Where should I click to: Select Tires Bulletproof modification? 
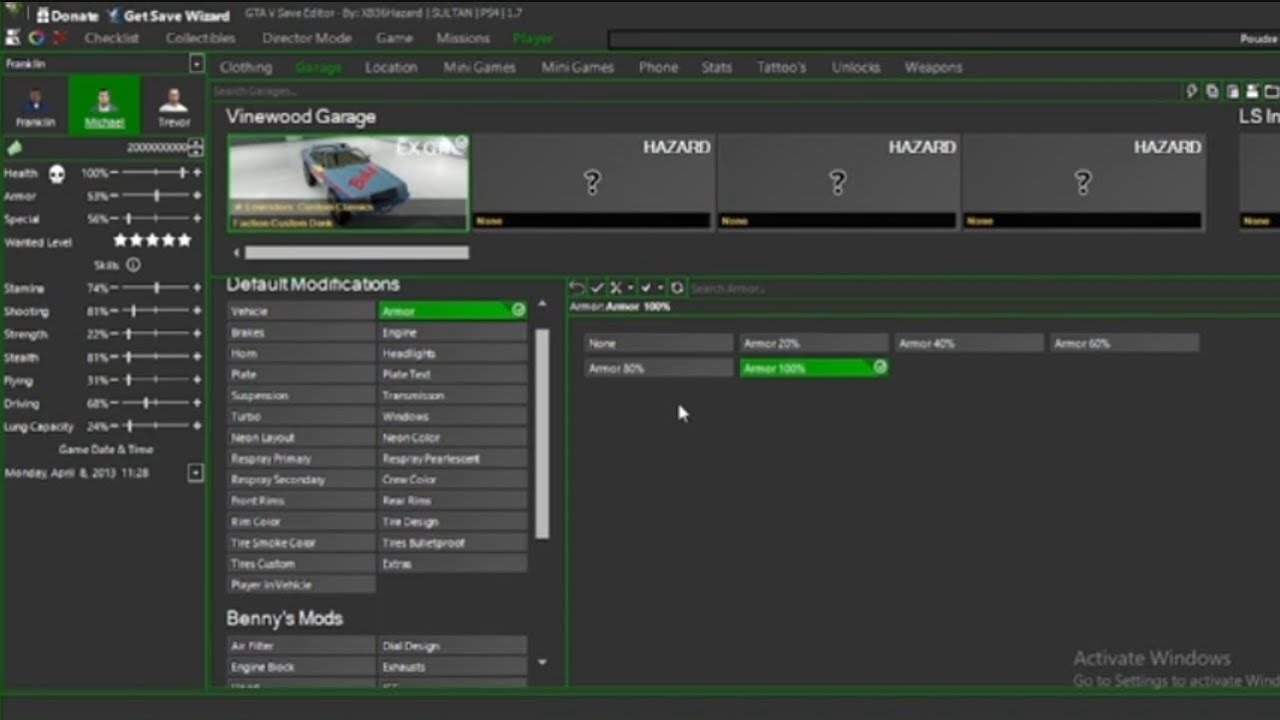coord(453,542)
